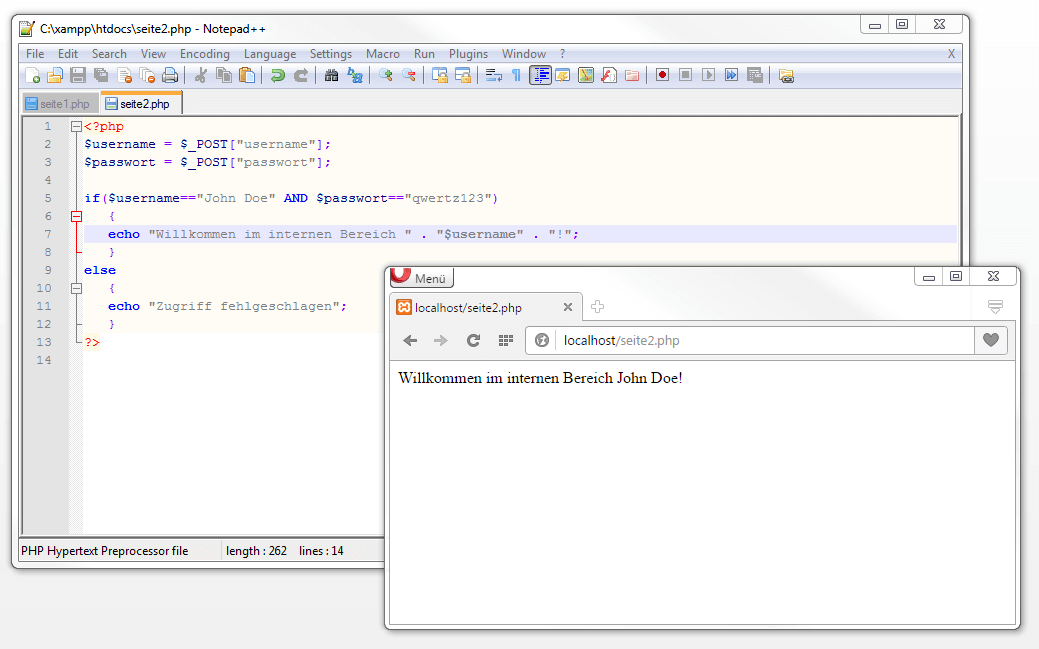The height and width of the screenshot is (649, 1039).
Task: Open the Function List icon
Action: (x=609, y=76)
